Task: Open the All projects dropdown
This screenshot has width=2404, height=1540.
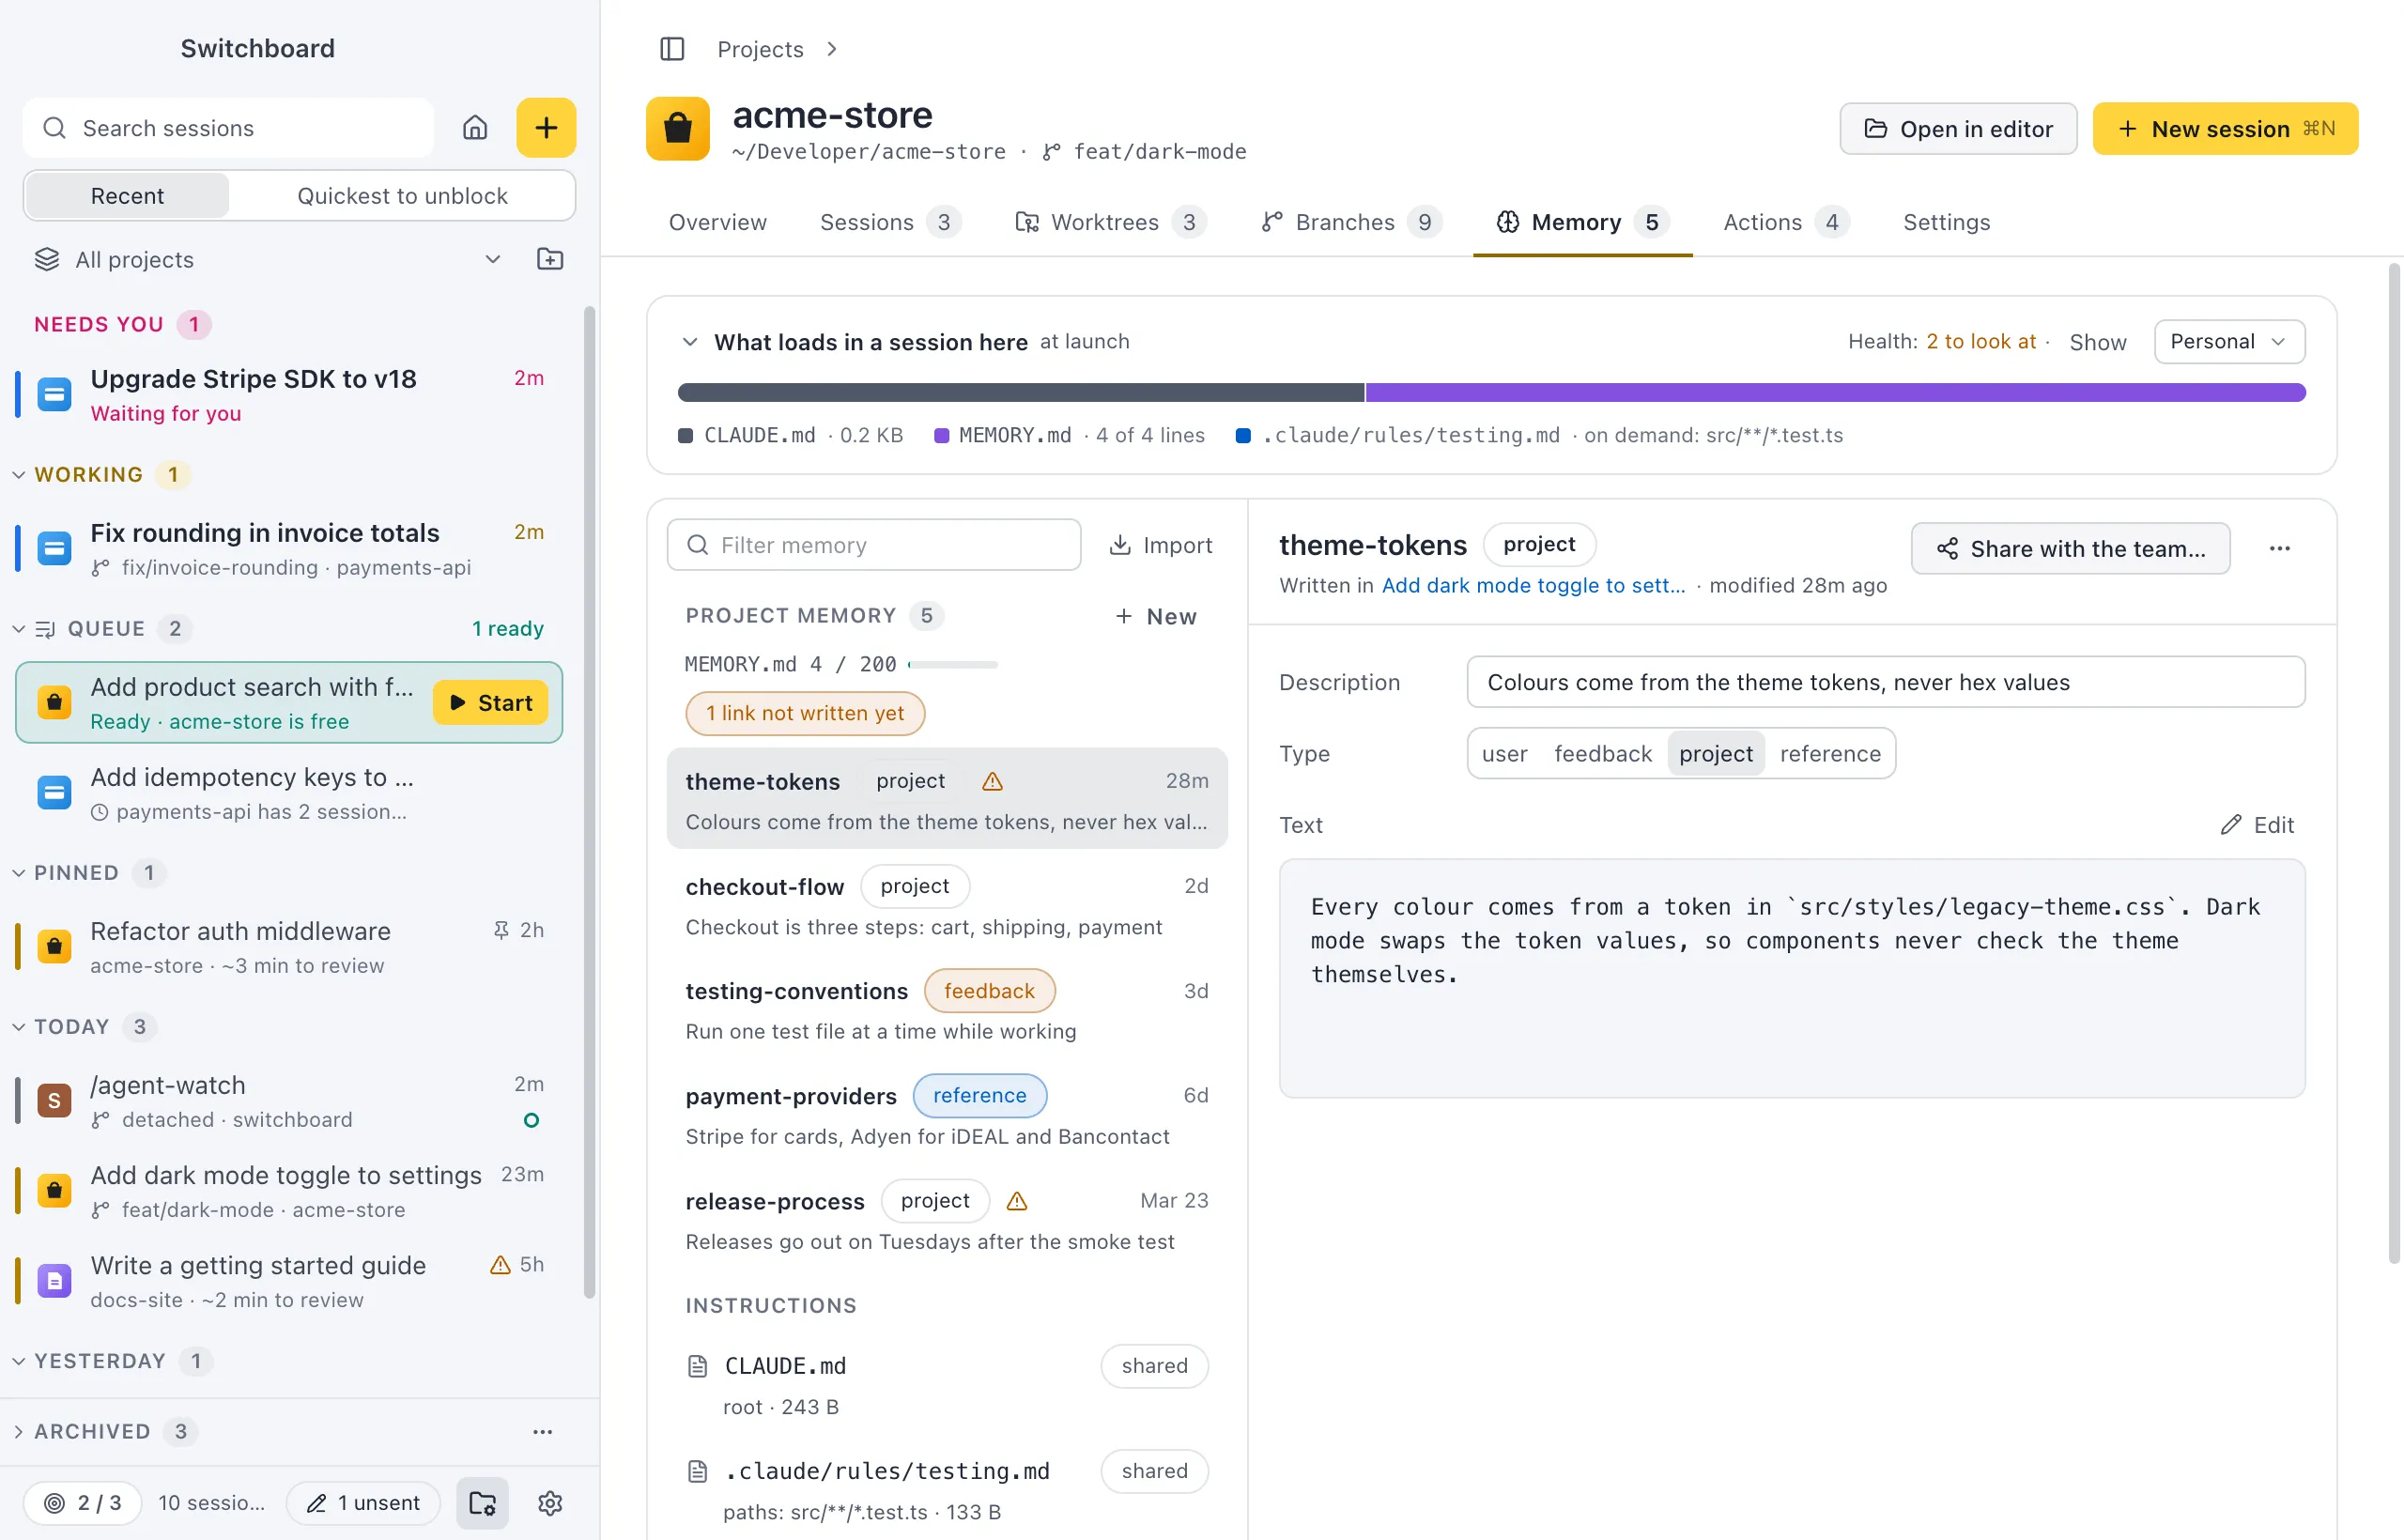Action: pos(268,260)
